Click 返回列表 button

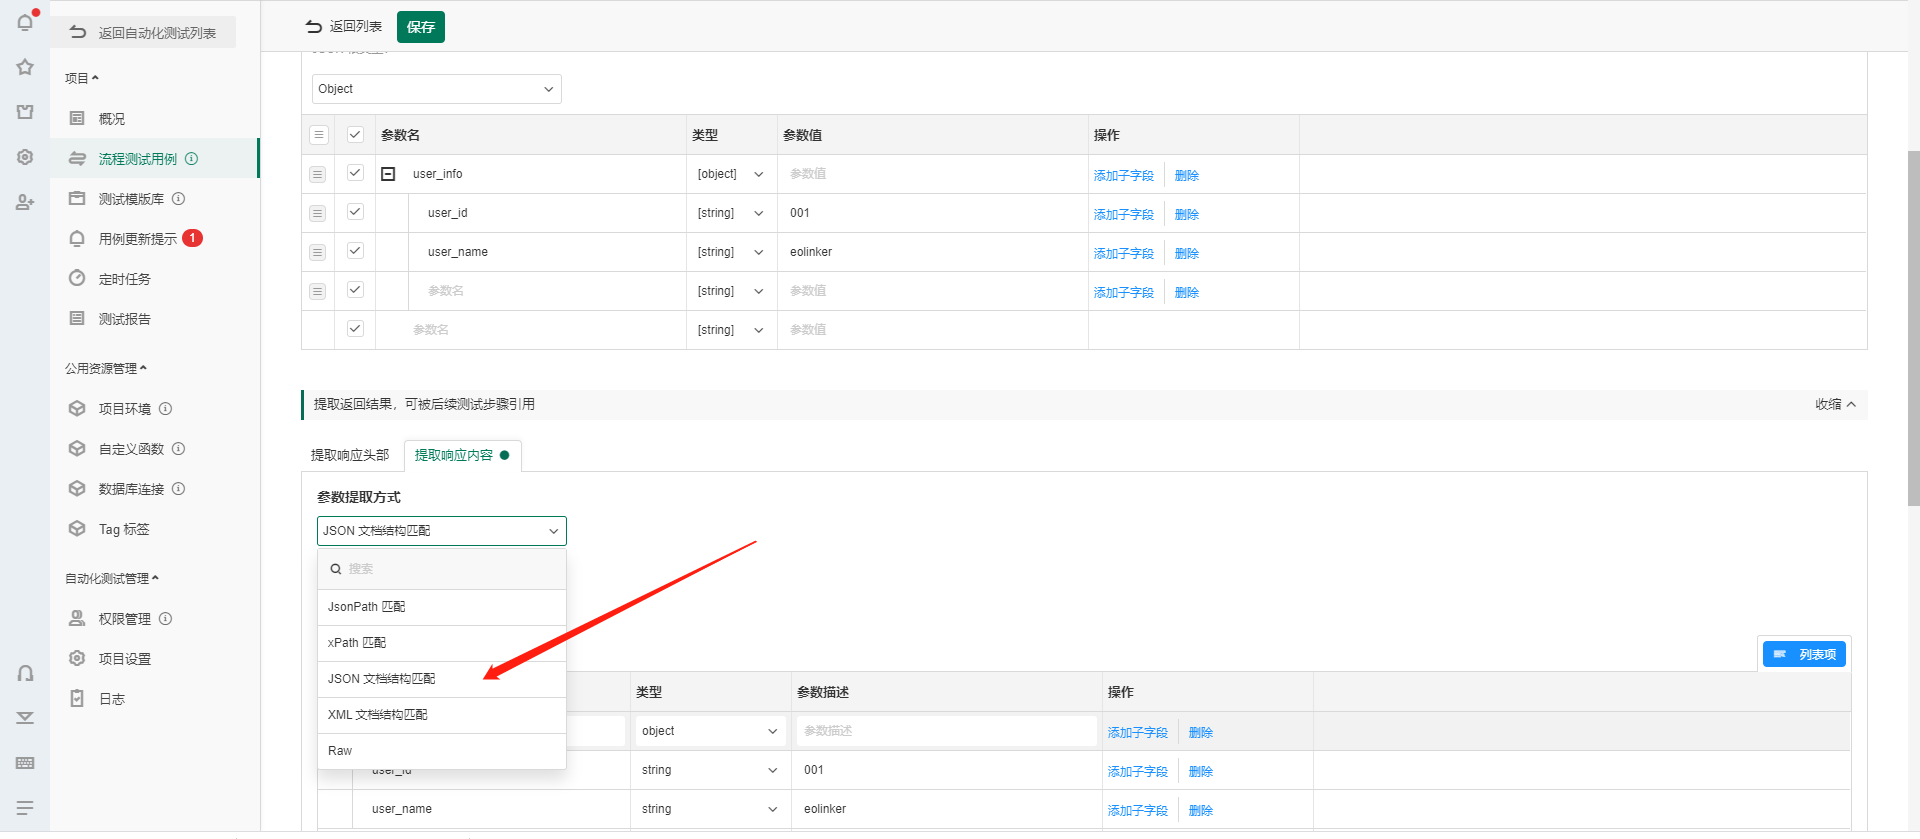[x=344, y=27]
